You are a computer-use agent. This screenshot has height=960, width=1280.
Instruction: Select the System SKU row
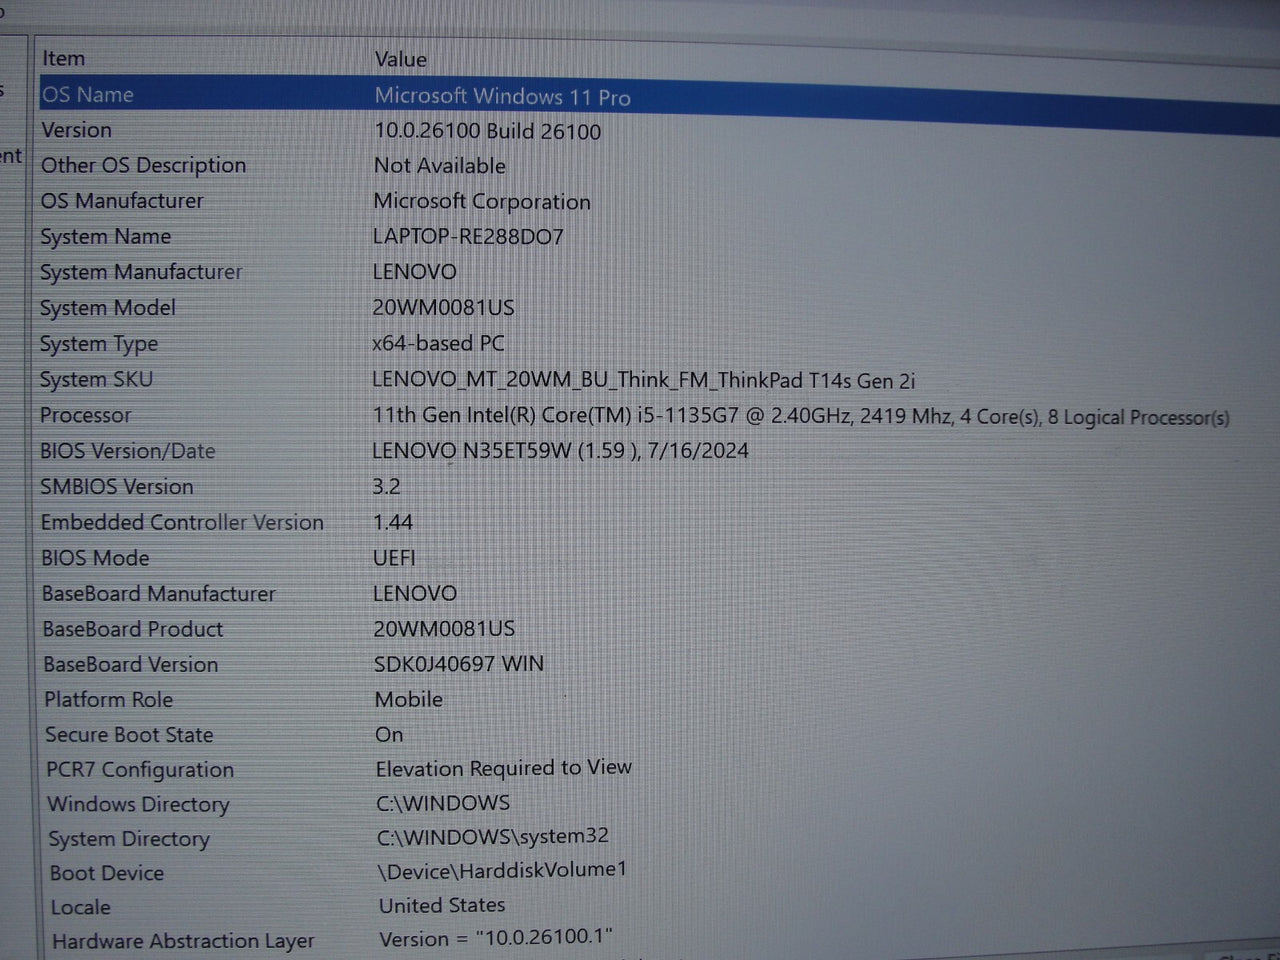click(x=96, y=380)
